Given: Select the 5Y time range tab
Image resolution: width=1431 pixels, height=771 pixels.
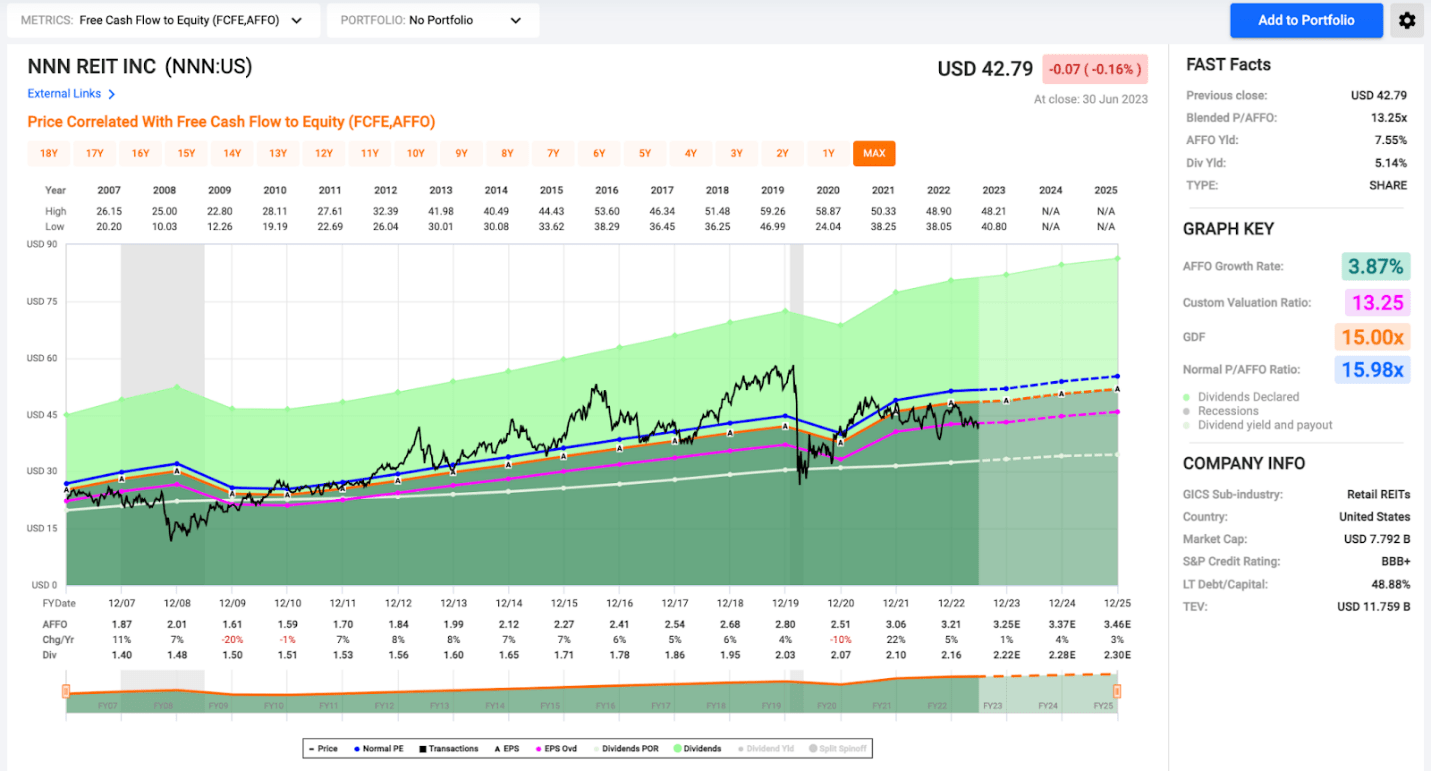Looking at the screenshot, I should [x=645, y=153].
